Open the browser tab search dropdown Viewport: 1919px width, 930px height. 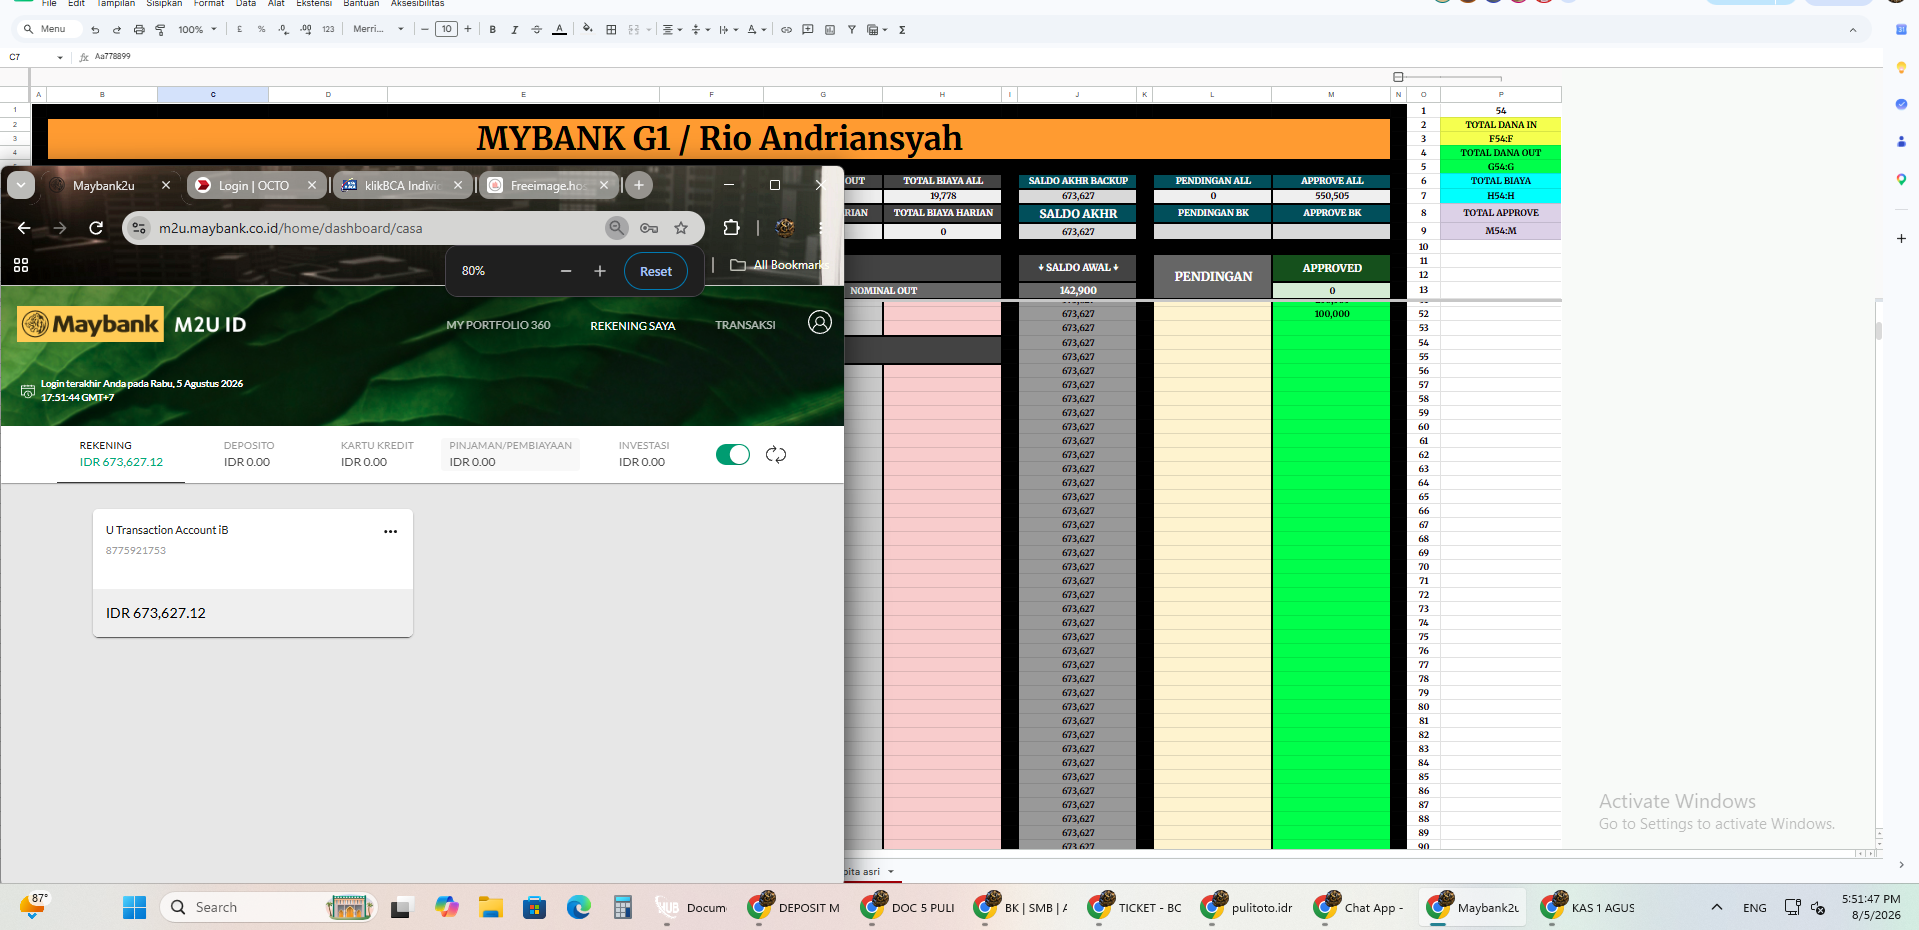click(21, 185)
